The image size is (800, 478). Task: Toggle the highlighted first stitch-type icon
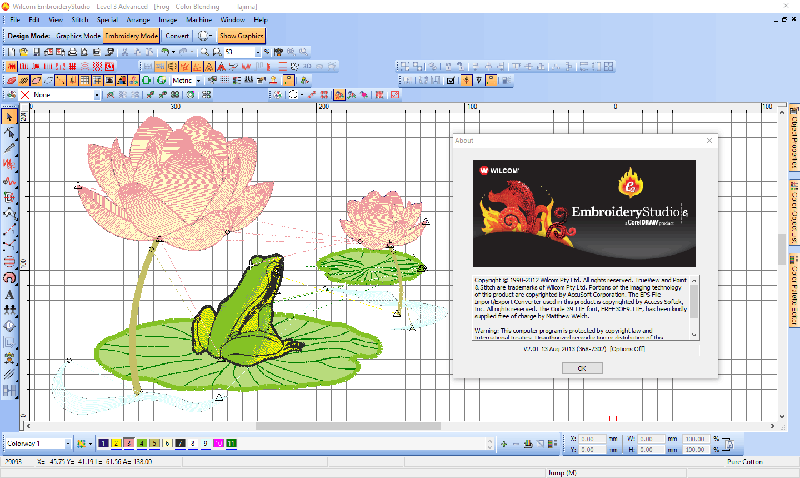point(11,66)
